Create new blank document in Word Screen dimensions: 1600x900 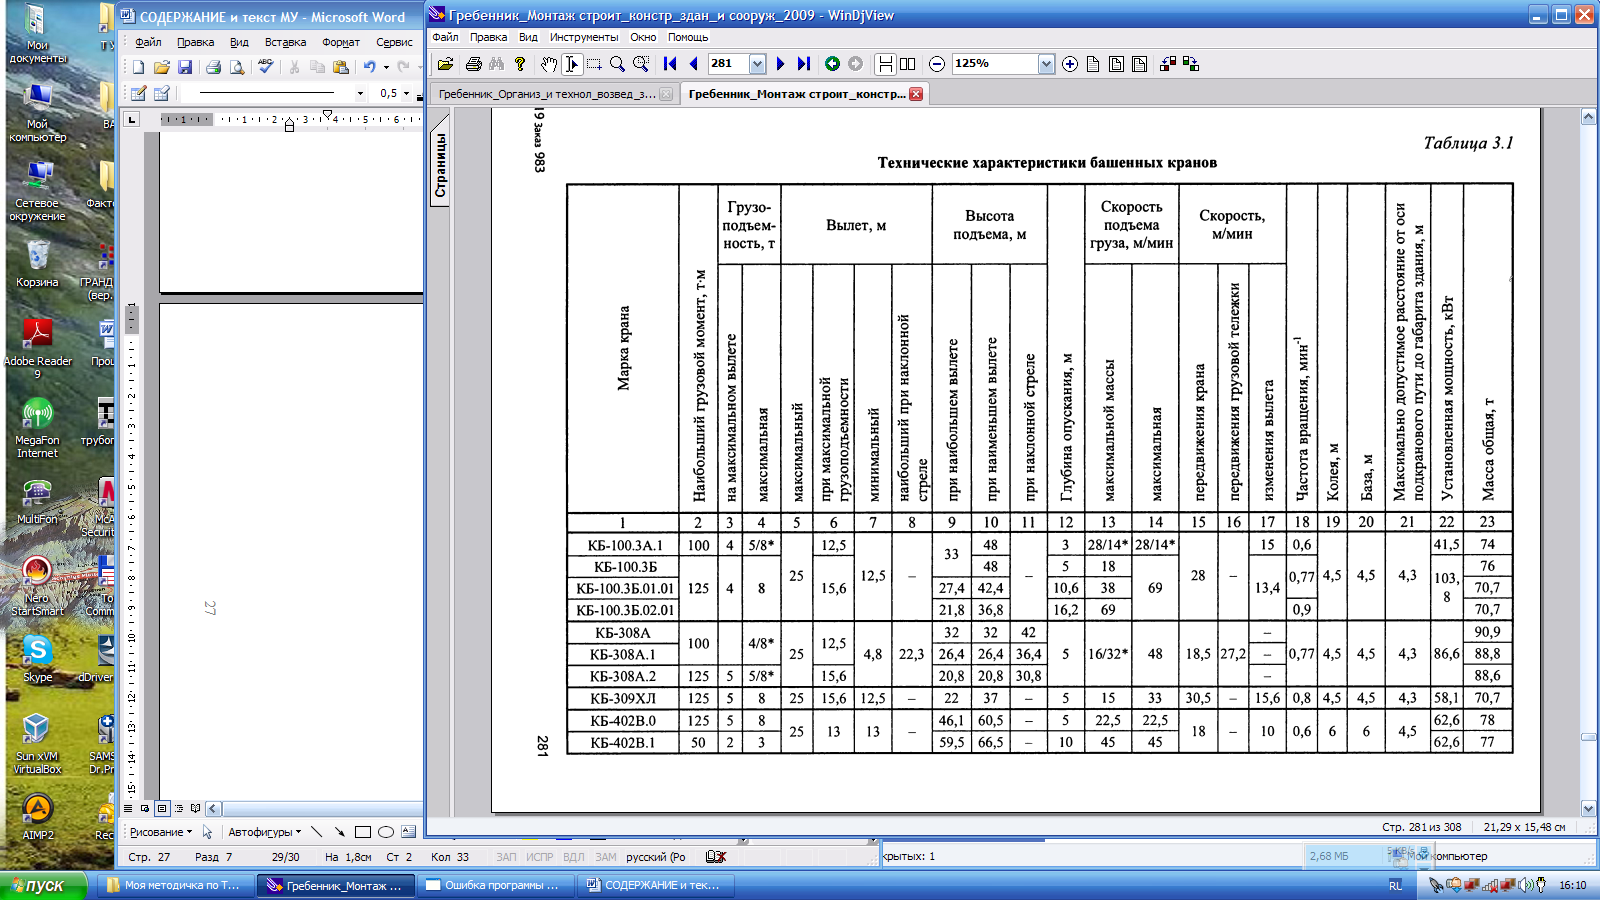[138, 67]
